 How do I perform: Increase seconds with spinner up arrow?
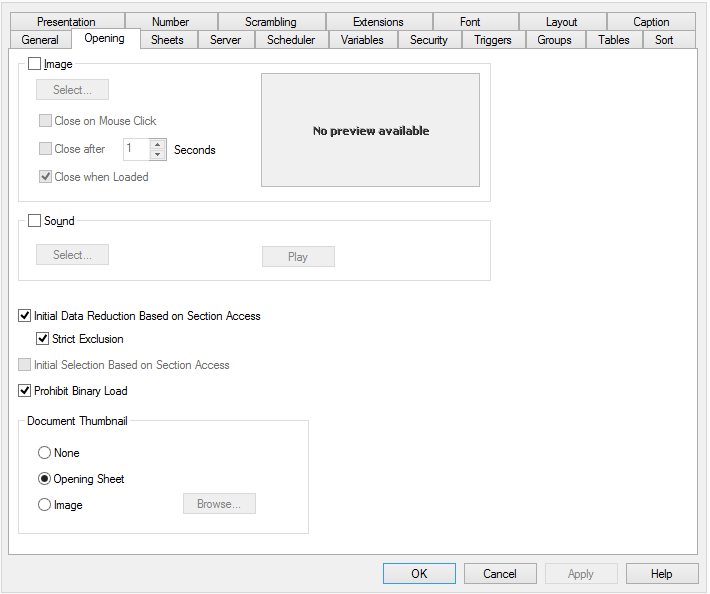tap(157, 144)
